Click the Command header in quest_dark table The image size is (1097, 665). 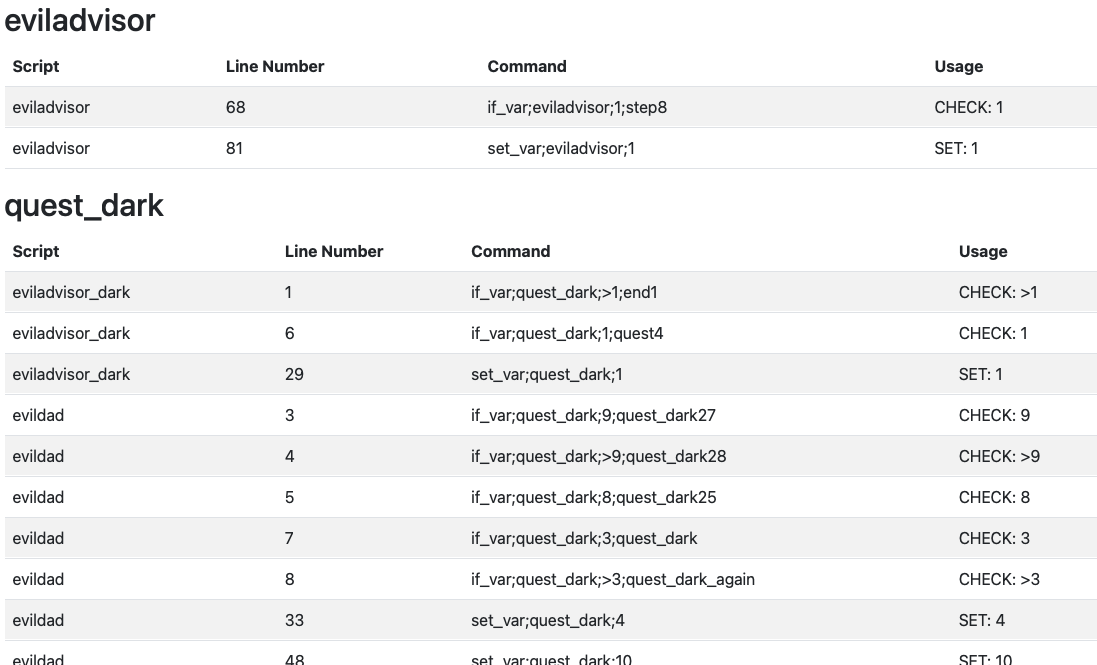510,252
